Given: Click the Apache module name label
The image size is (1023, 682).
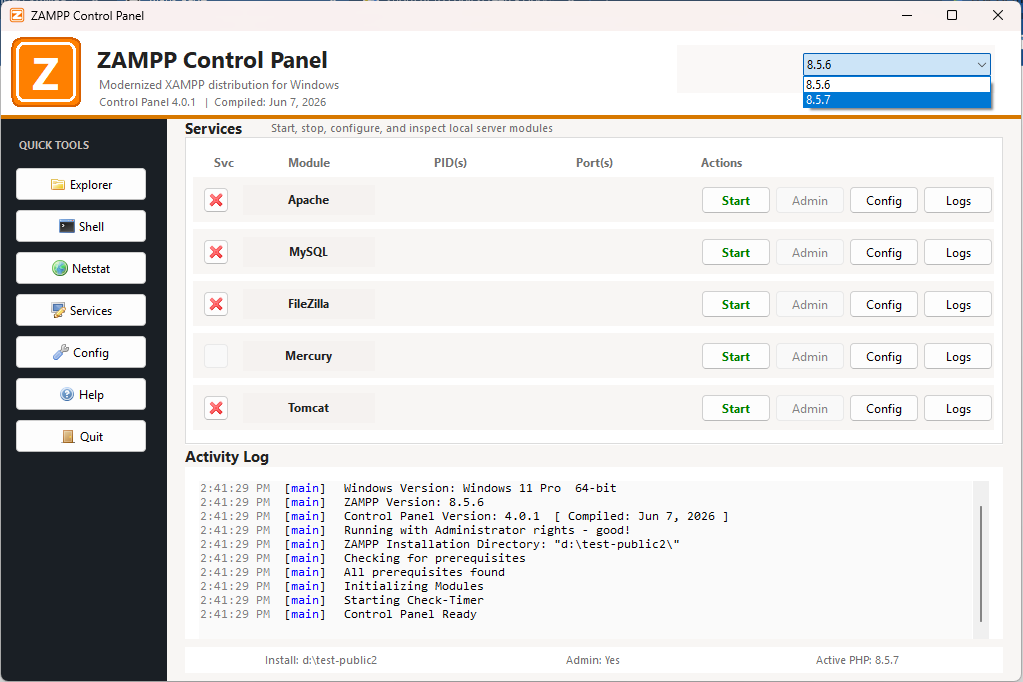Looking at the screenshot, I should coord(309,200).
